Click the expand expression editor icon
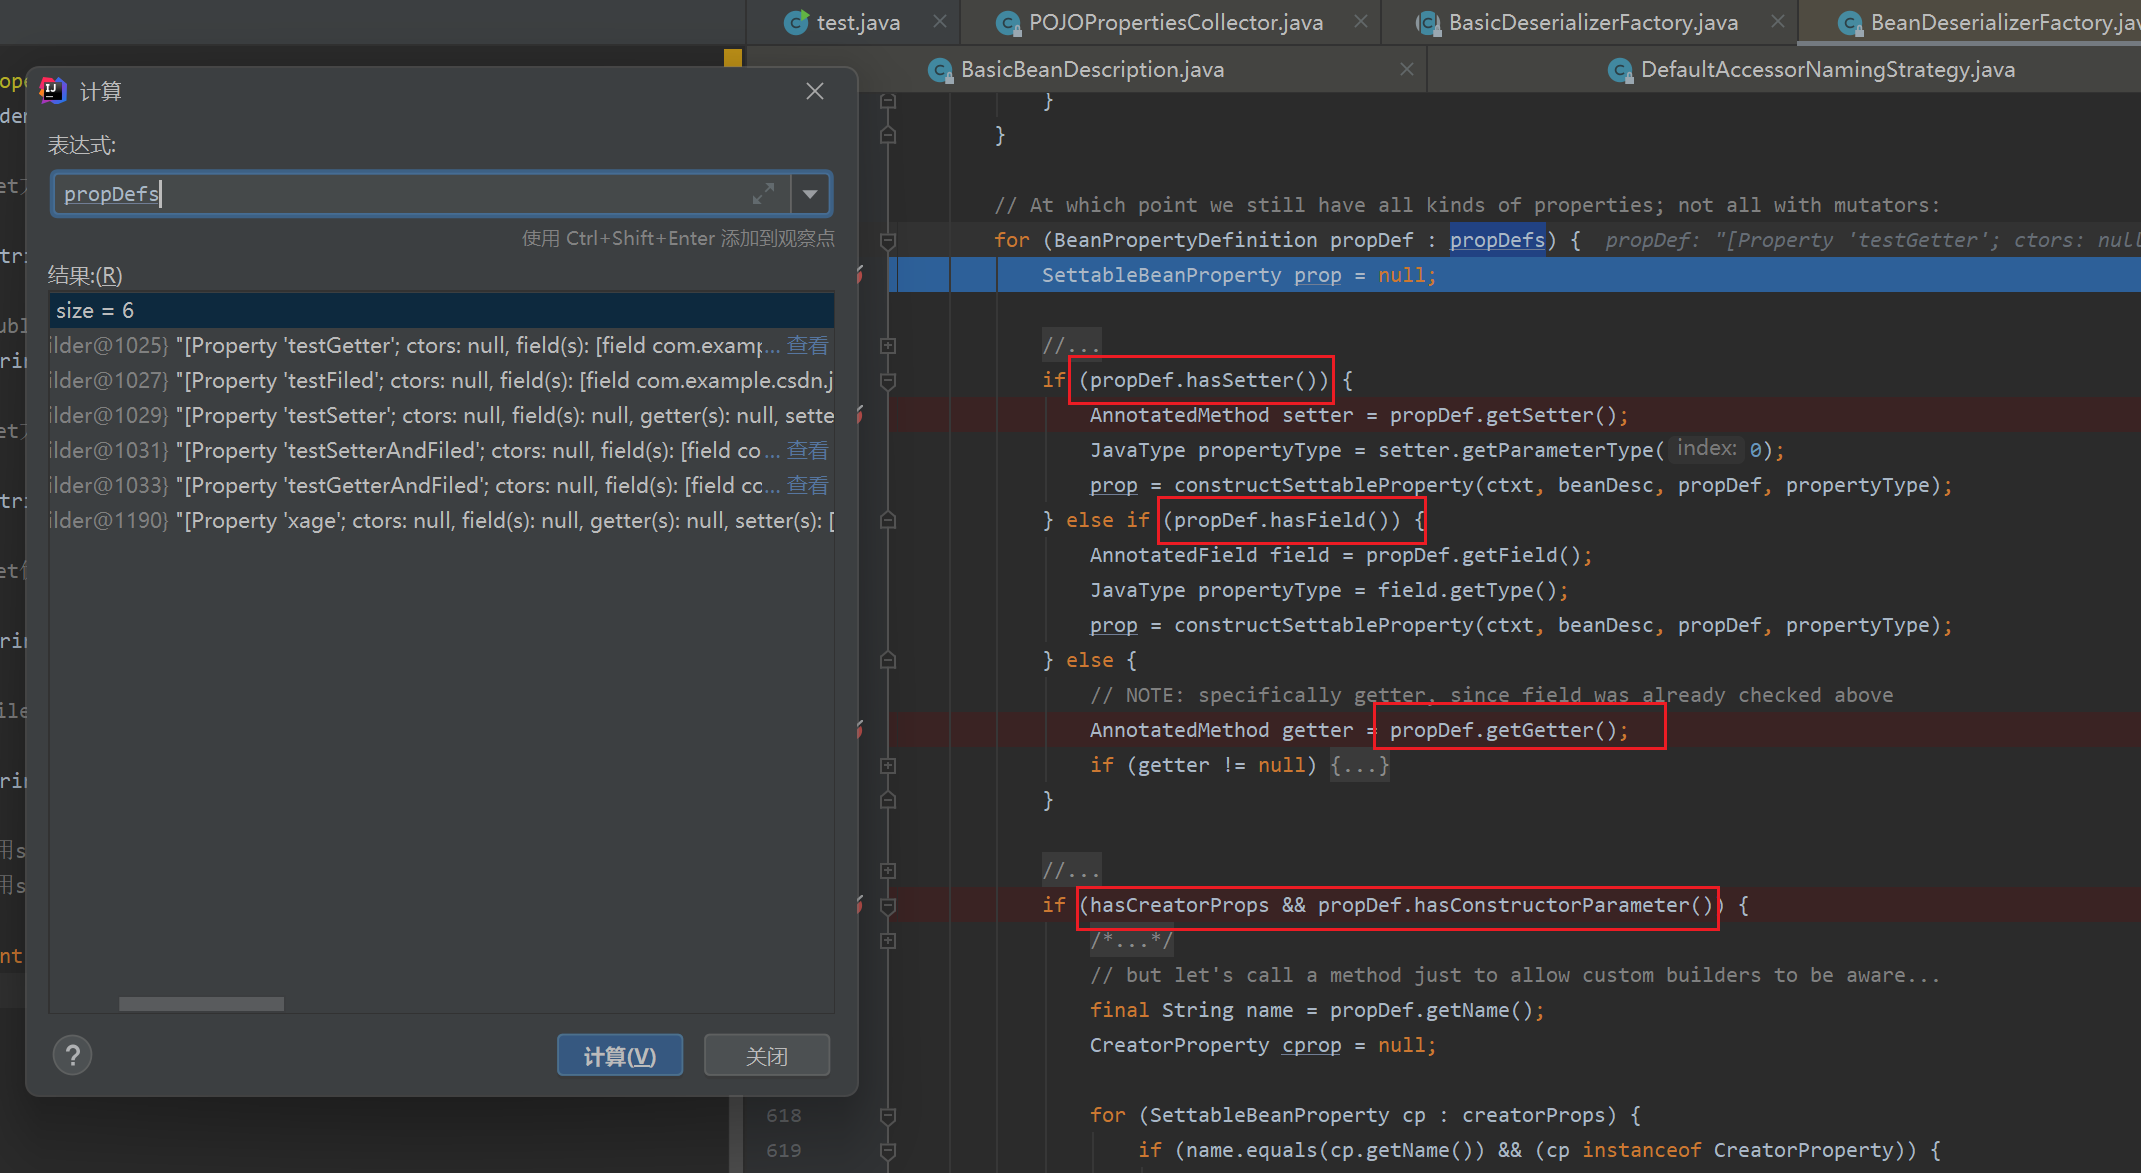The image size is (2141, 1173). (763, 194)
